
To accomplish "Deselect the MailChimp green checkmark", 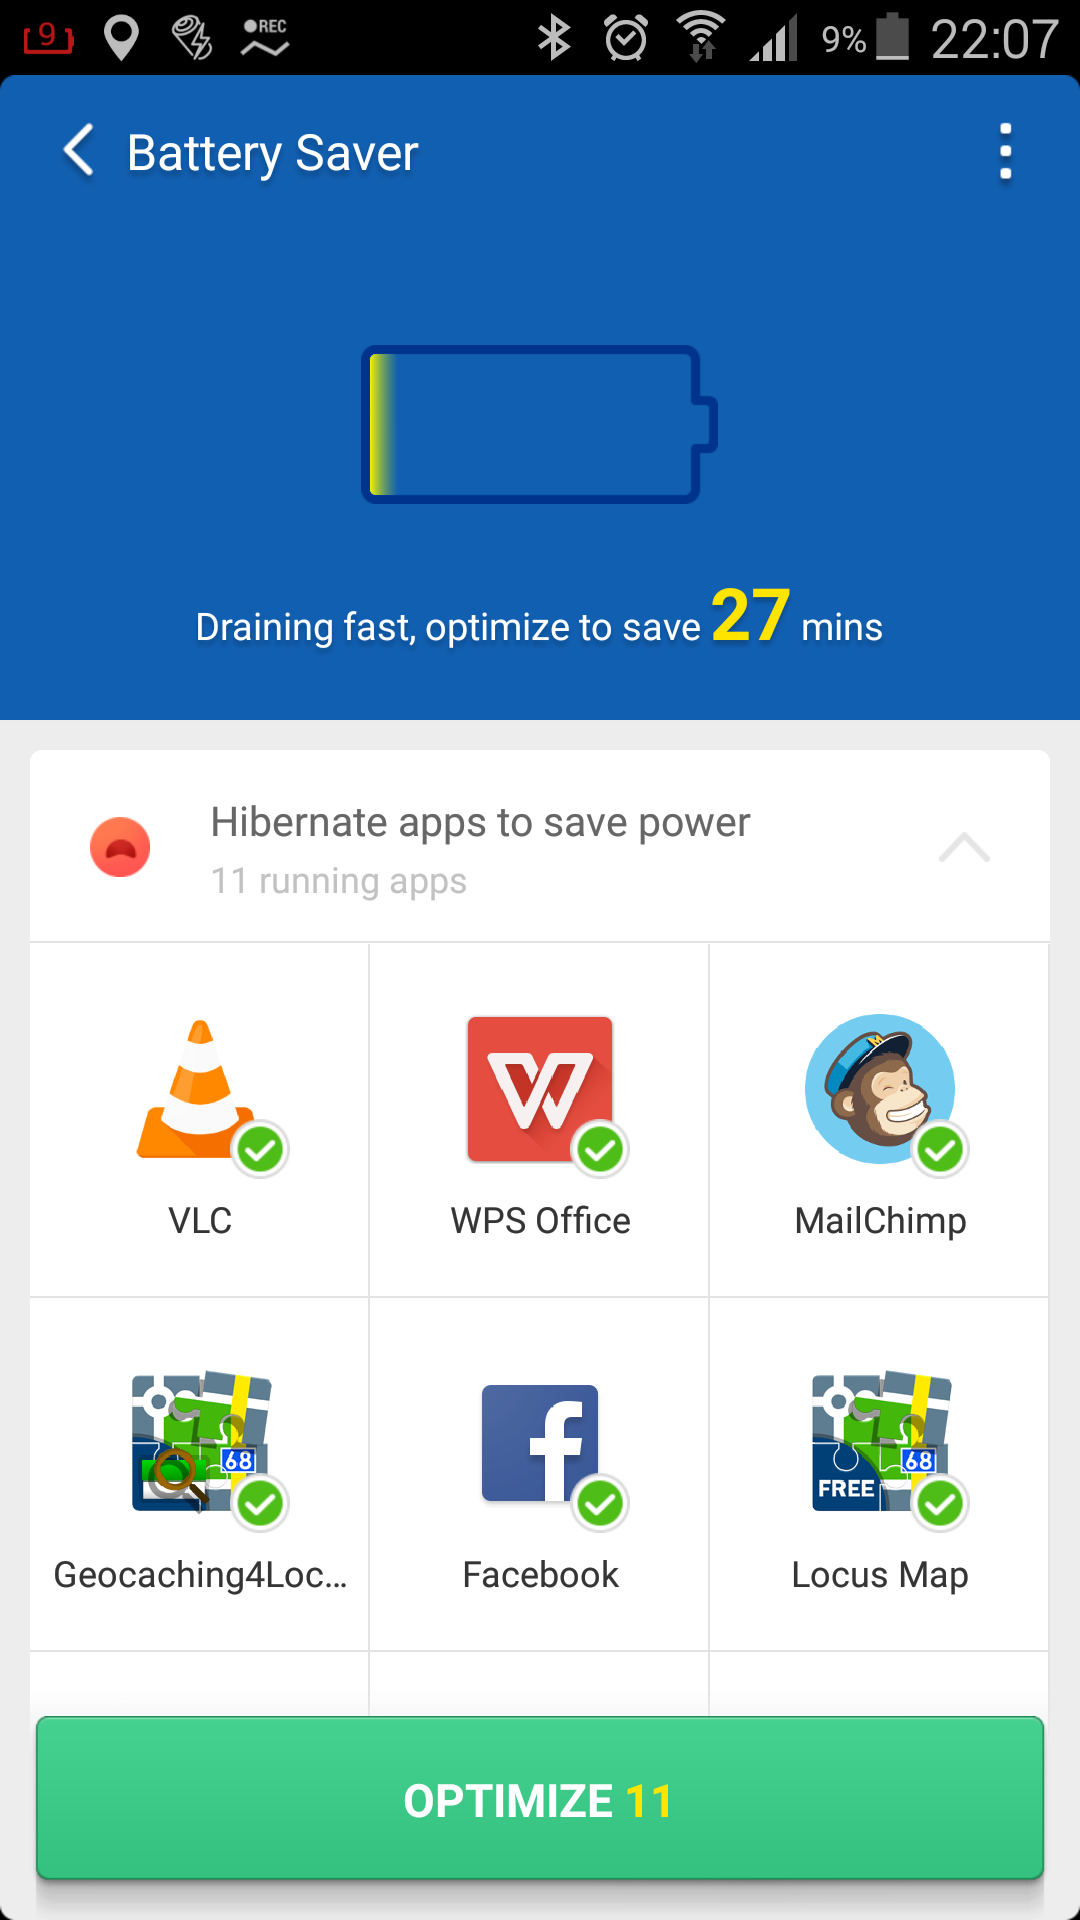I will 940,1150.
